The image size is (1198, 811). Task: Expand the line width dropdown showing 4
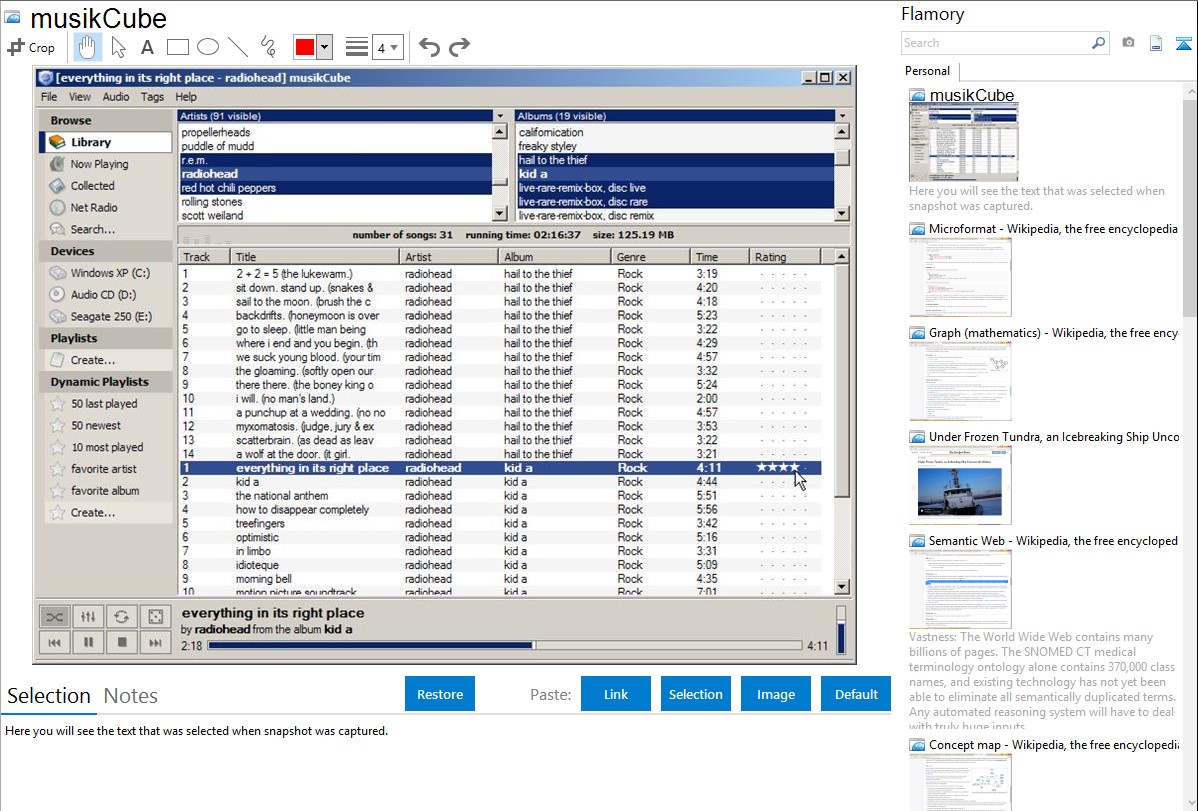(388, 47)
